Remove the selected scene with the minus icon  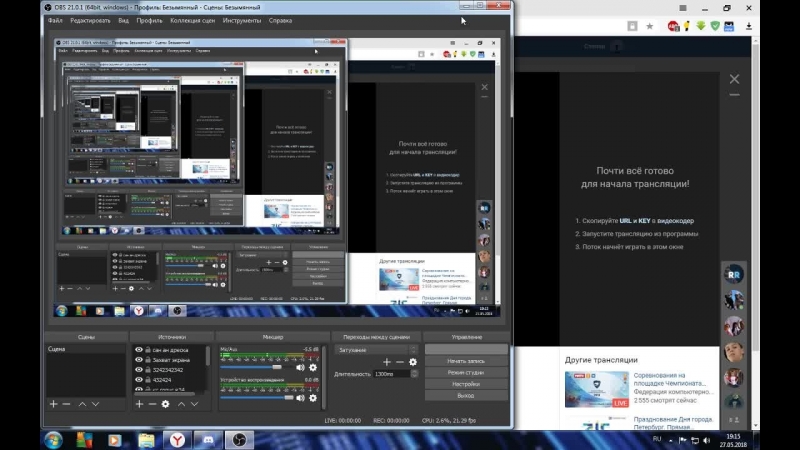tap(66, 404)
